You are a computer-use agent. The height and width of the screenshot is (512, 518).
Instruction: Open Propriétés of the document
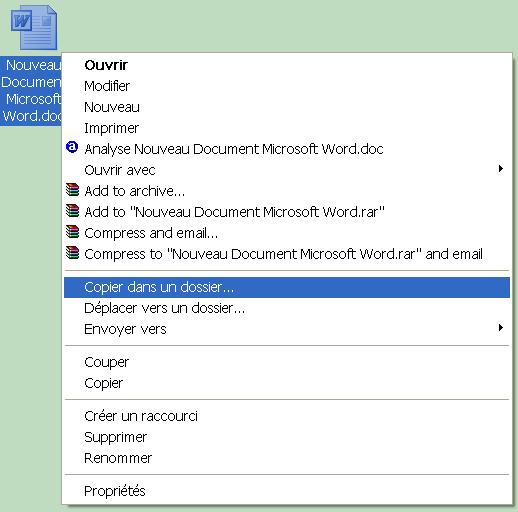[287, 491]
